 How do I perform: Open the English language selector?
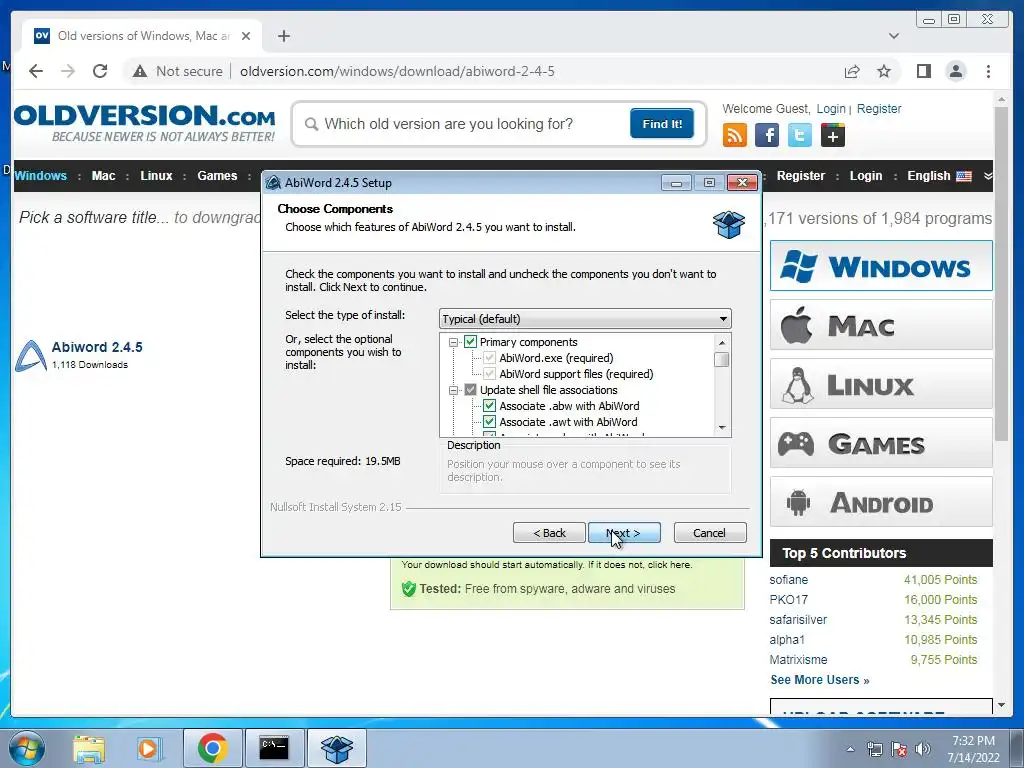[x=939, y=176]
